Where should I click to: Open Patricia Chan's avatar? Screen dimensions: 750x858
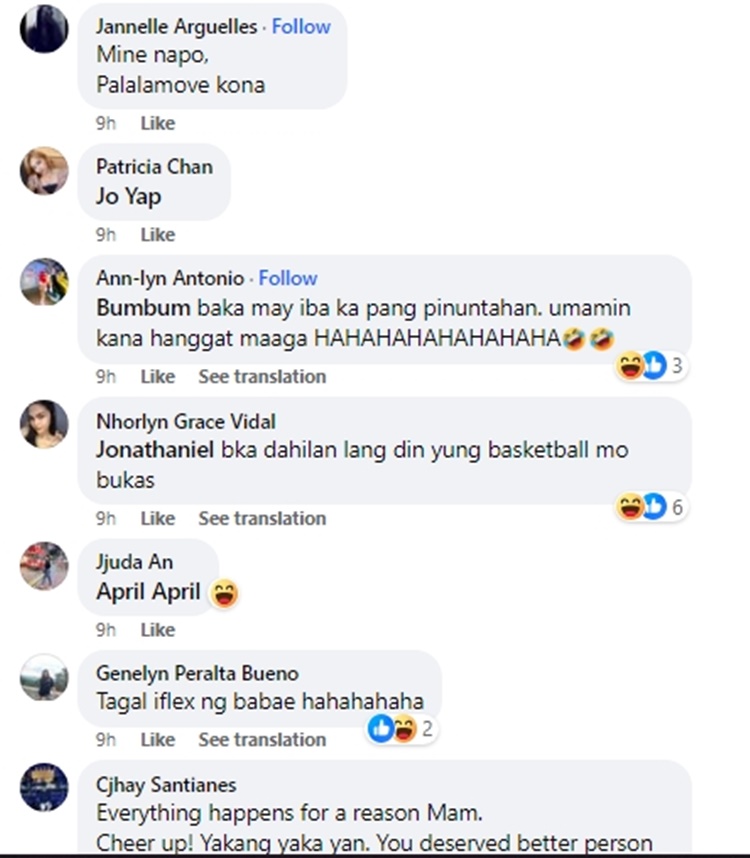pos(44,171)
